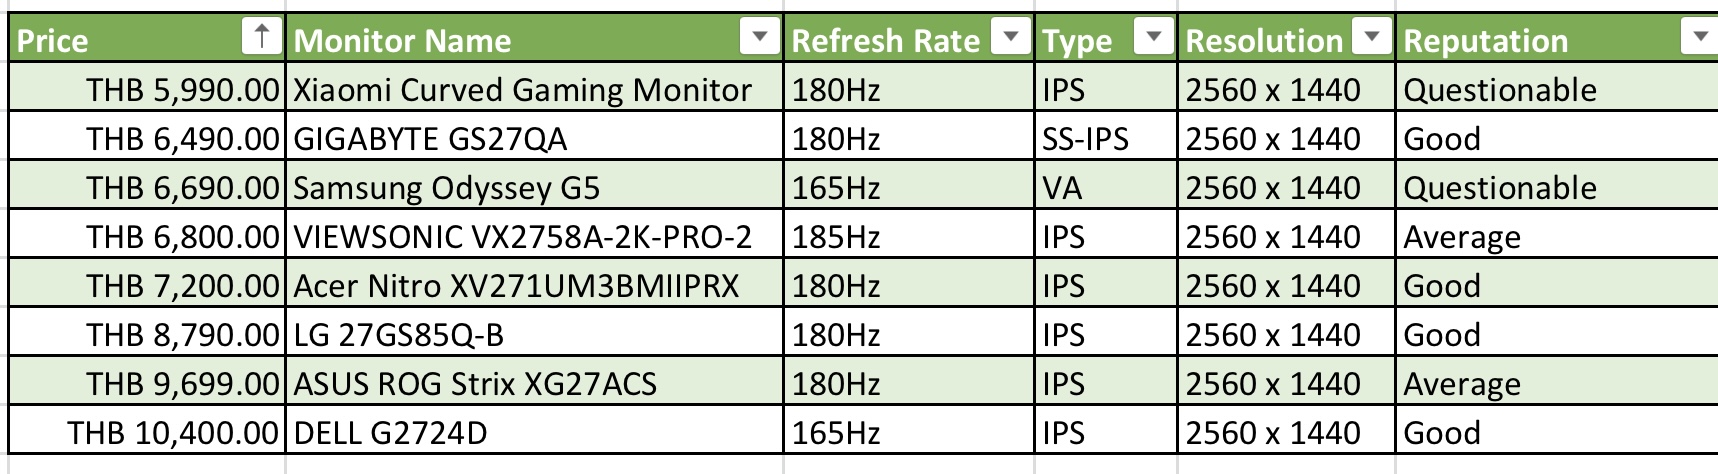Click the ASUS ROG Strix XG27ACS cell
Viewport: 1718px width, 474px height.
(x=535, y=383)
